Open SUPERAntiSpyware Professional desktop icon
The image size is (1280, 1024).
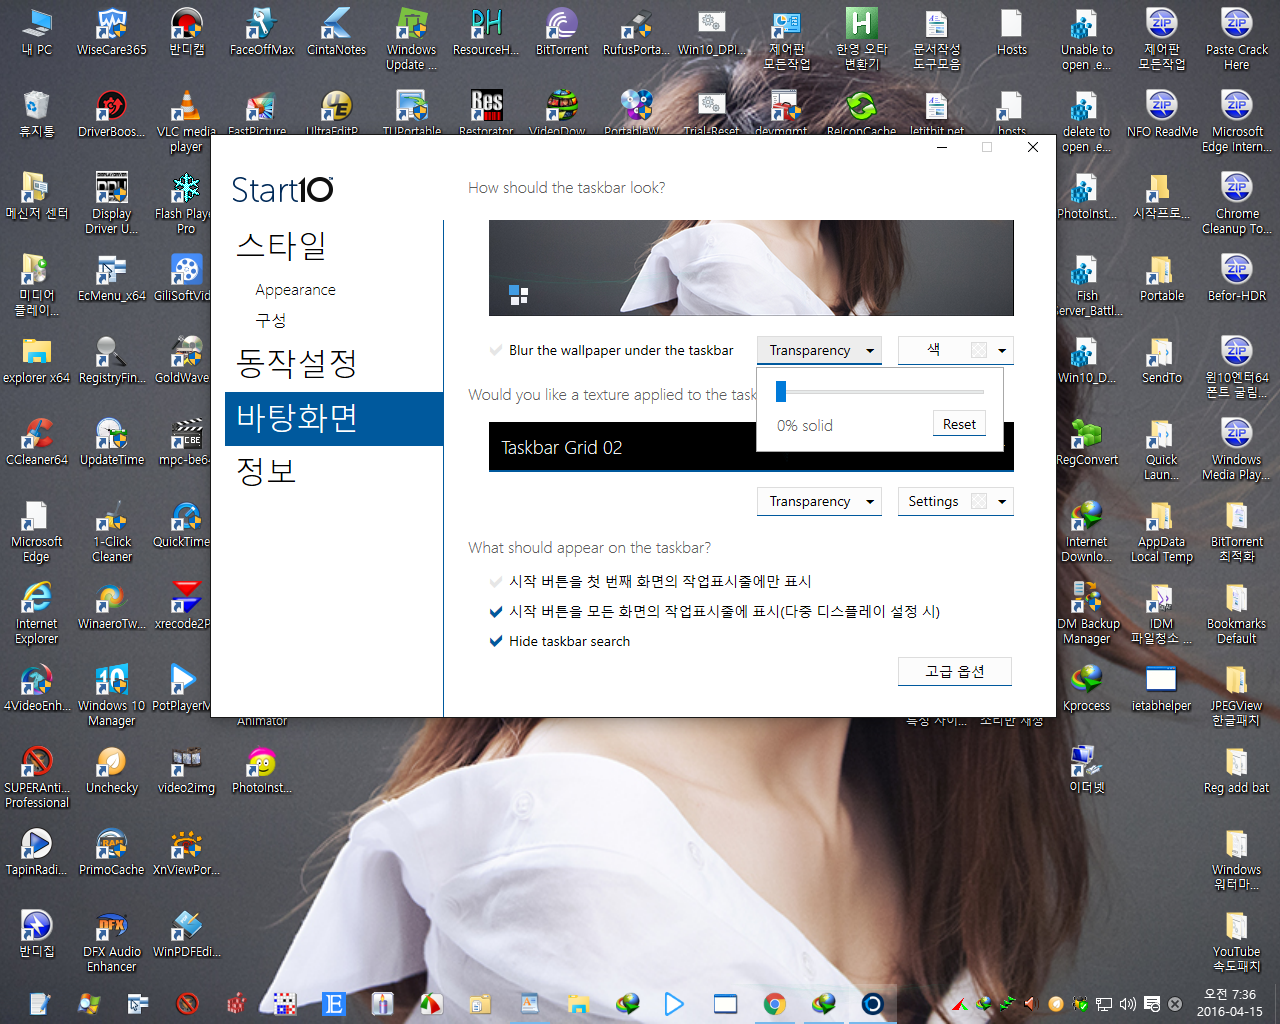point(37,778)
